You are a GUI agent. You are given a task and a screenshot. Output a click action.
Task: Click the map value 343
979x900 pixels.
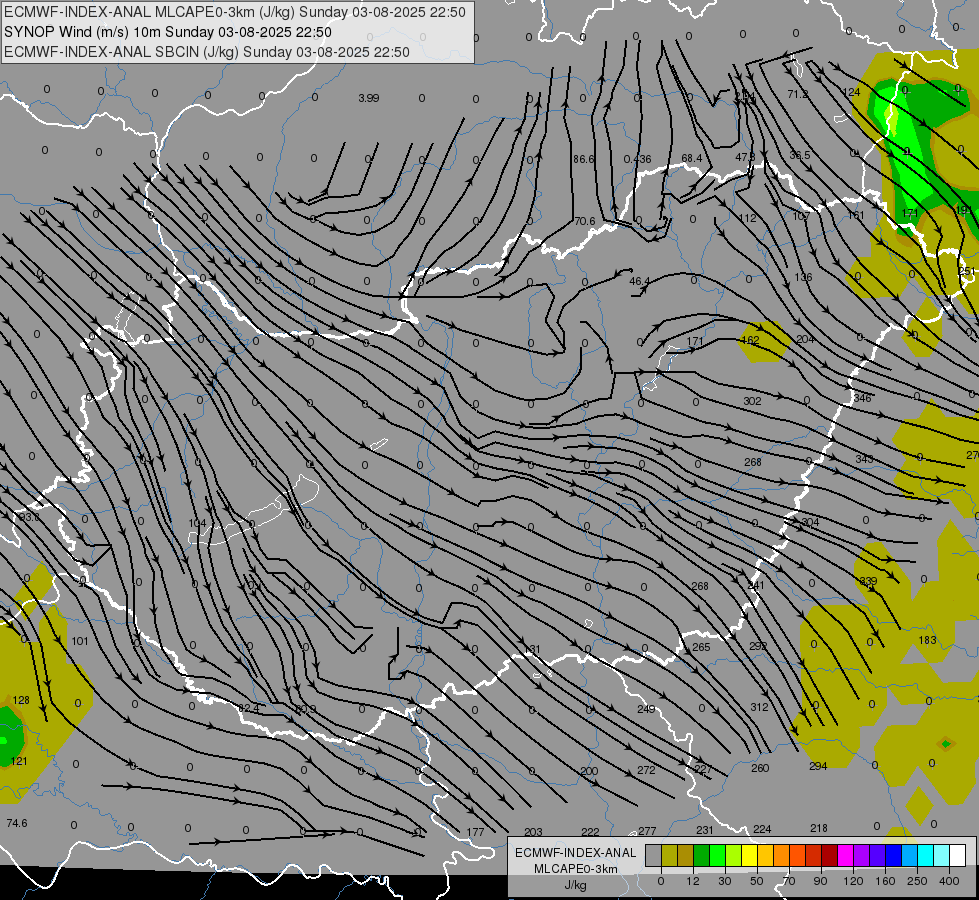point(864,459)
